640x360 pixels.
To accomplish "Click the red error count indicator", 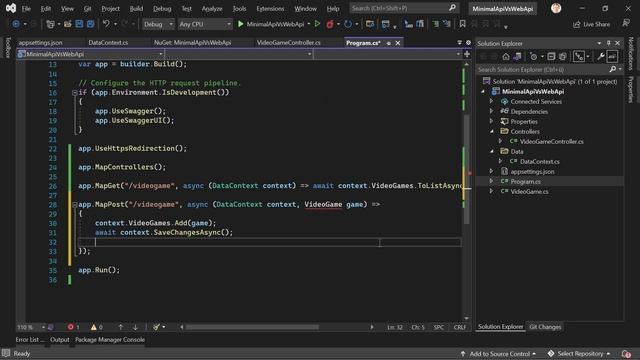I will [73, 327].
